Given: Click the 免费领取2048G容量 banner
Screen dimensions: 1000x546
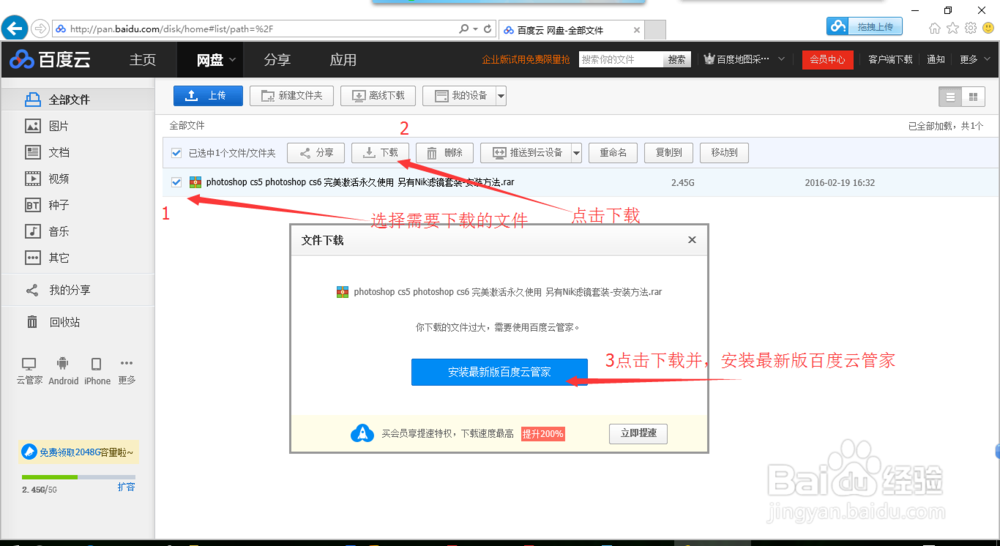Looking at the screenshot, I should (79, 452).
